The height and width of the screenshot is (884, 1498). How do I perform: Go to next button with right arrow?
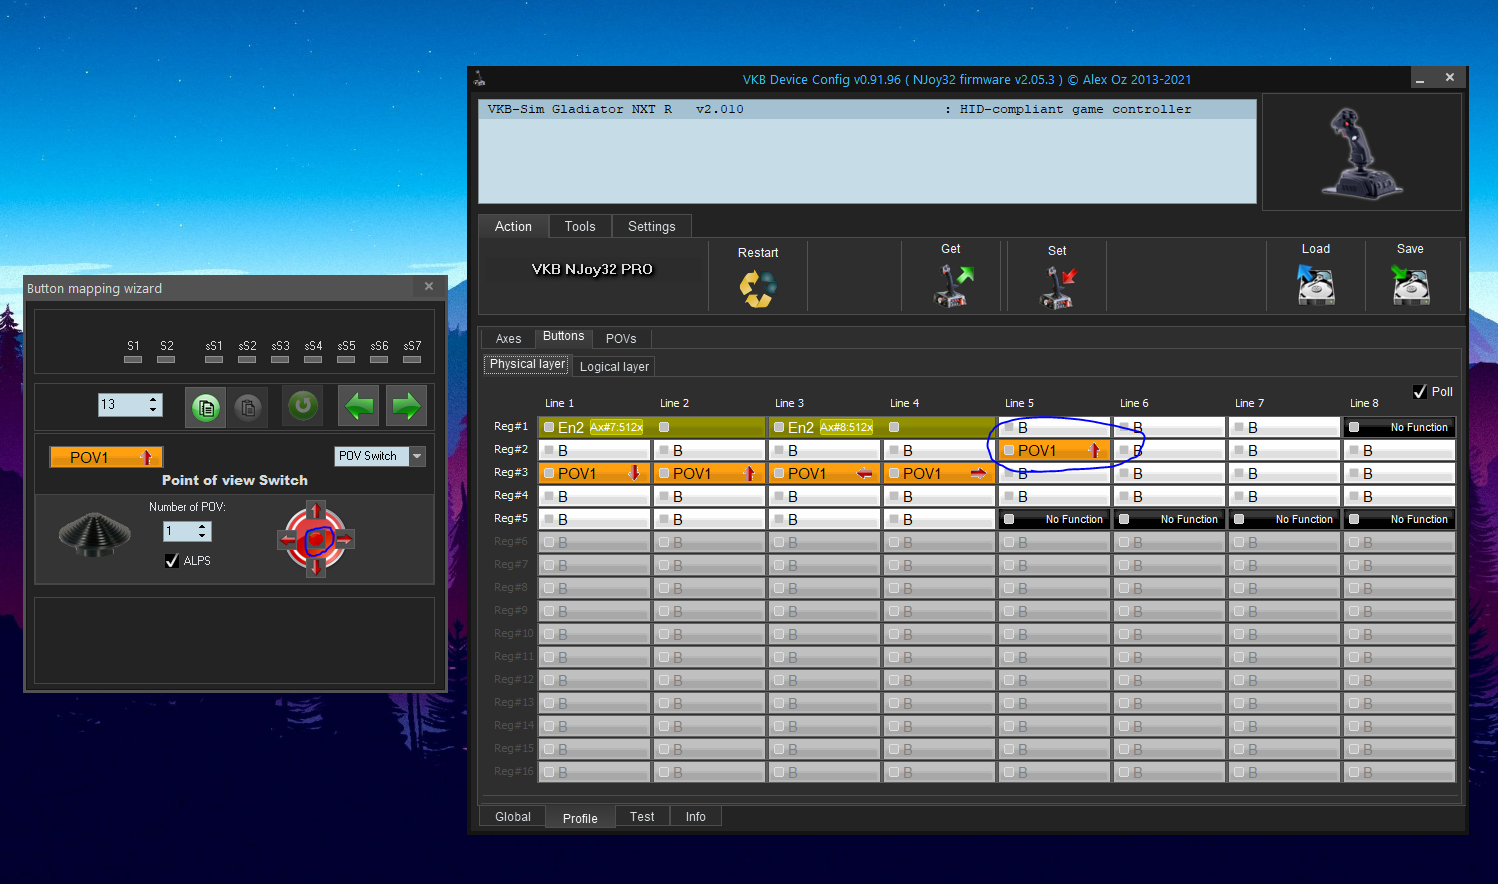(x=406, y=405)
